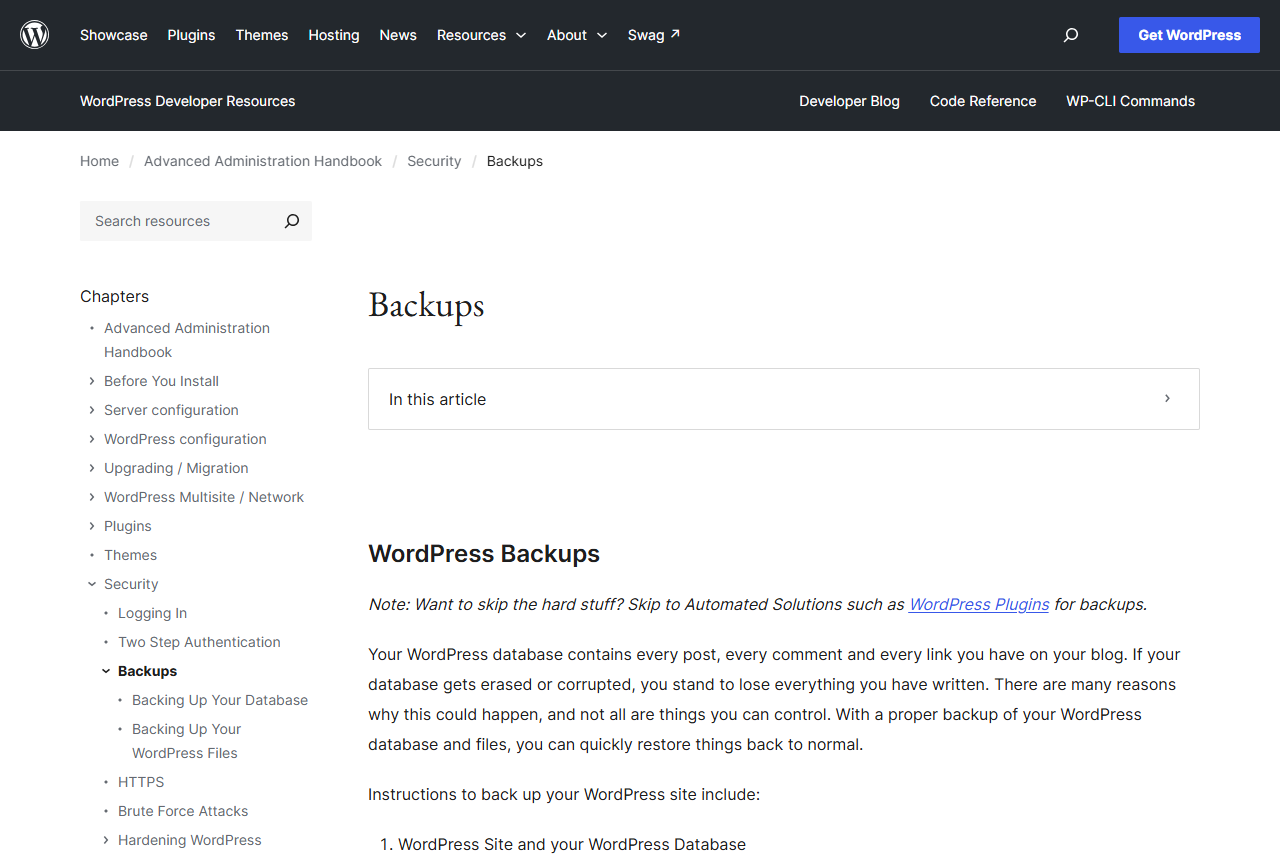The height and width of the screenshot is (860, 1280).
Task: Jump to Backing Up Your Database
Action: (x=220, y=700)
